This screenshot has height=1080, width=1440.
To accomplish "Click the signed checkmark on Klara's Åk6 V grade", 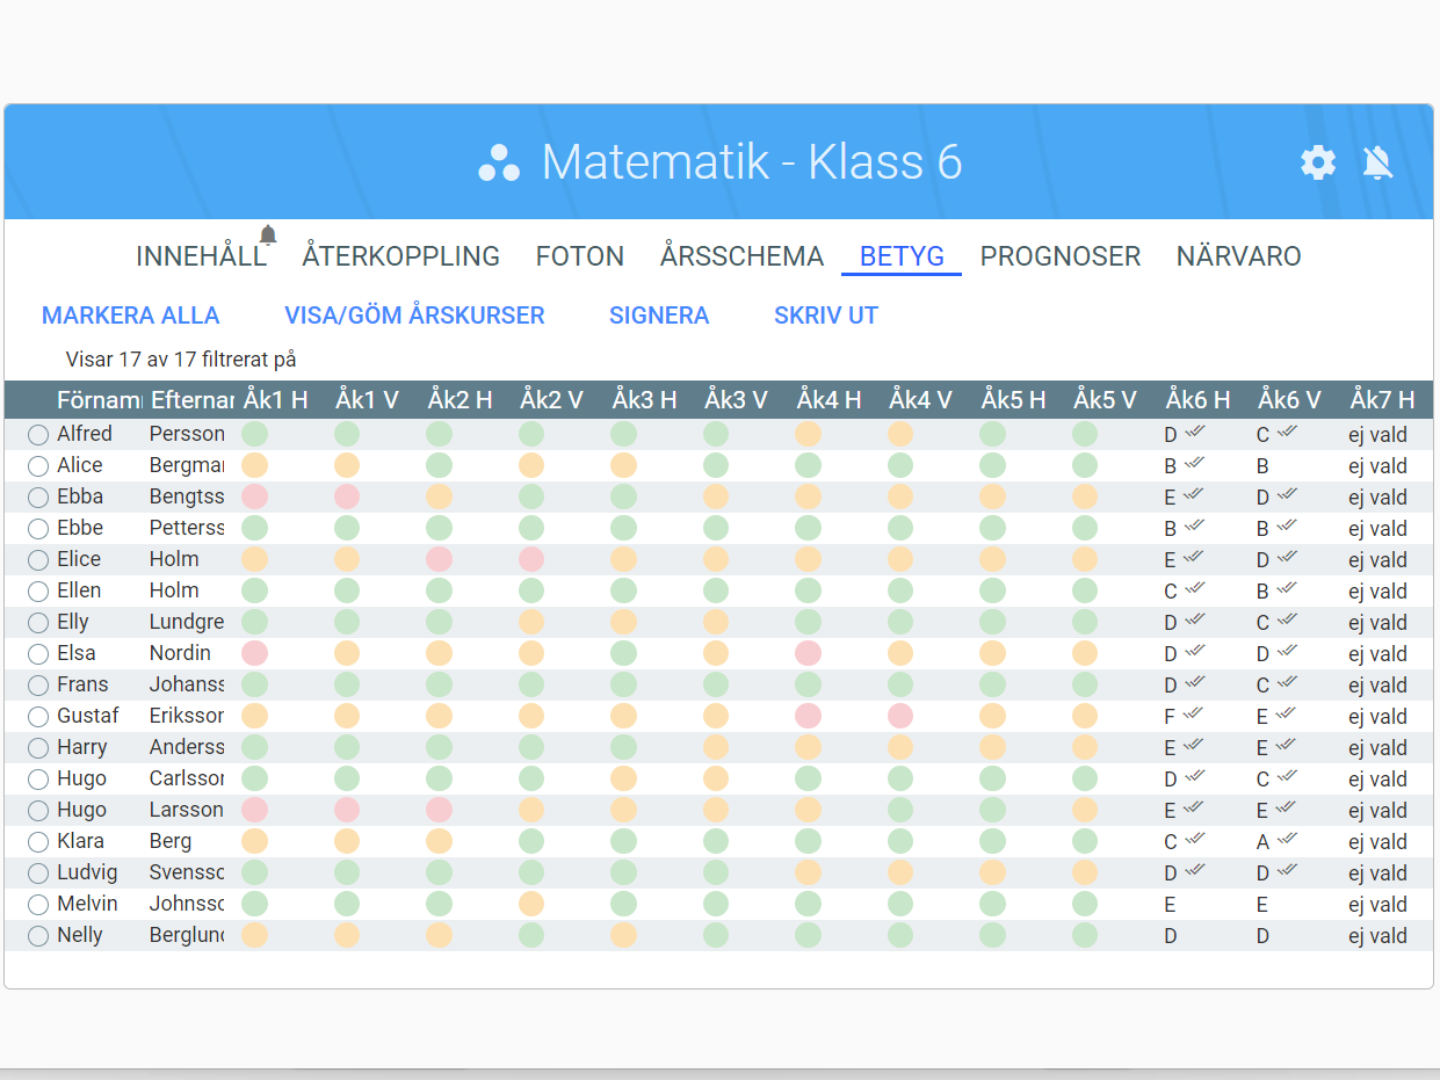I will [x=1287, y=840].
